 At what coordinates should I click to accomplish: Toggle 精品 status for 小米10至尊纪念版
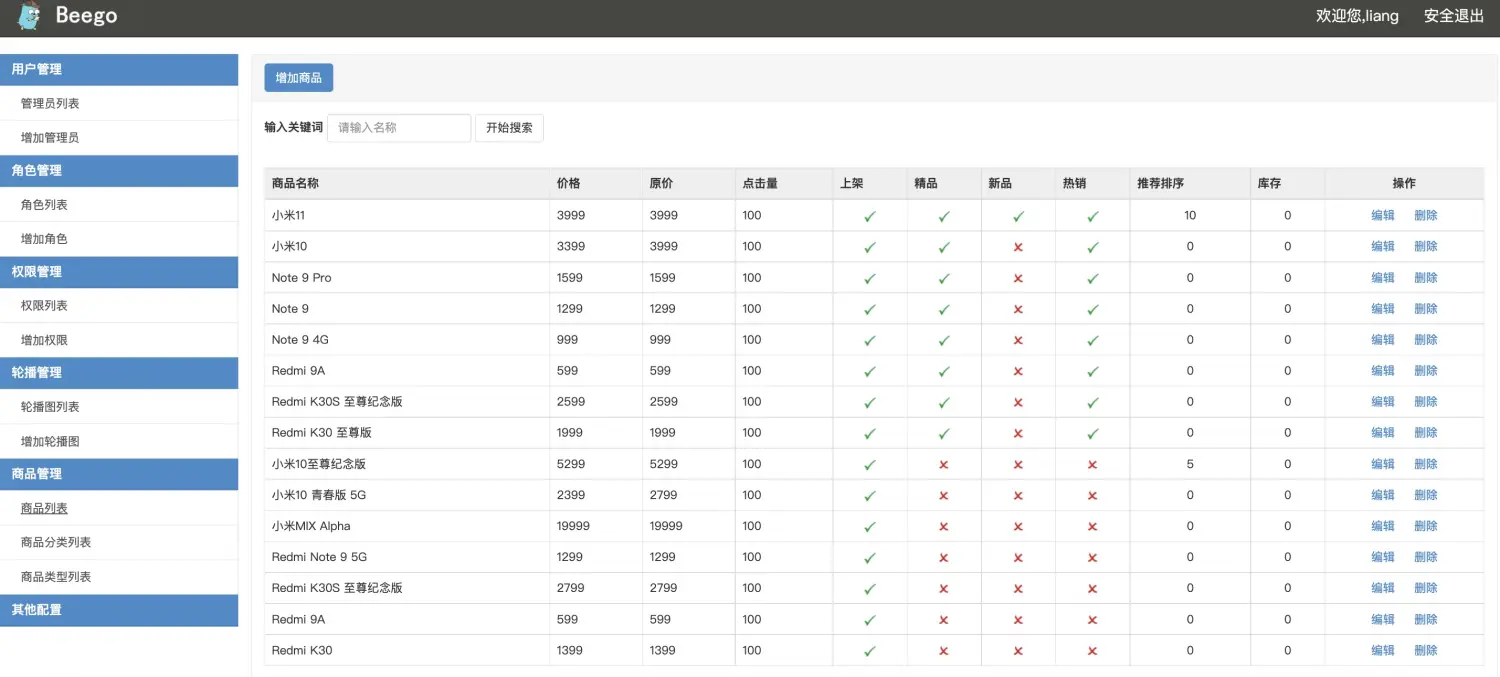click(x=944, y=464)
